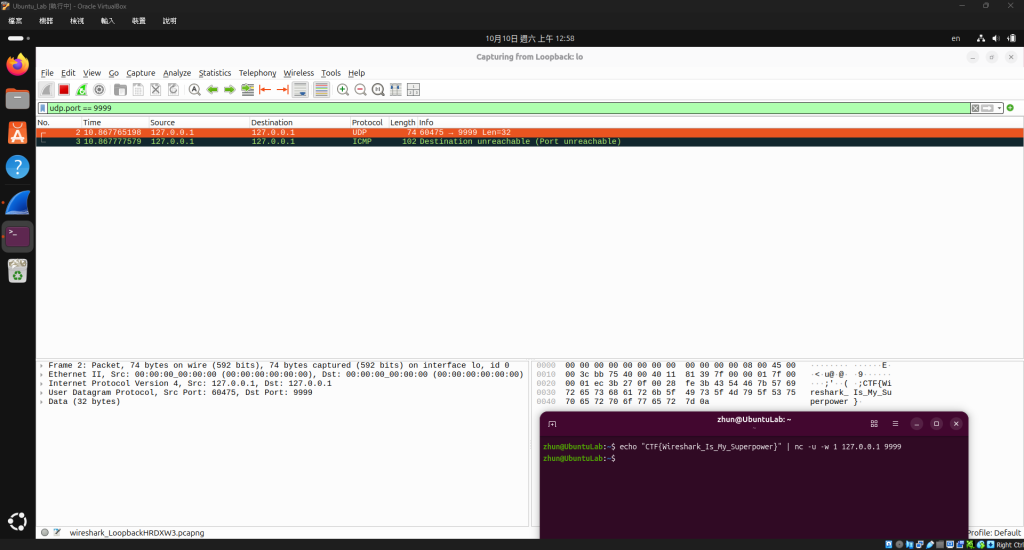Open the Edit menu
This screenshot has width=1024, height=550.
[x=68, y=73]
